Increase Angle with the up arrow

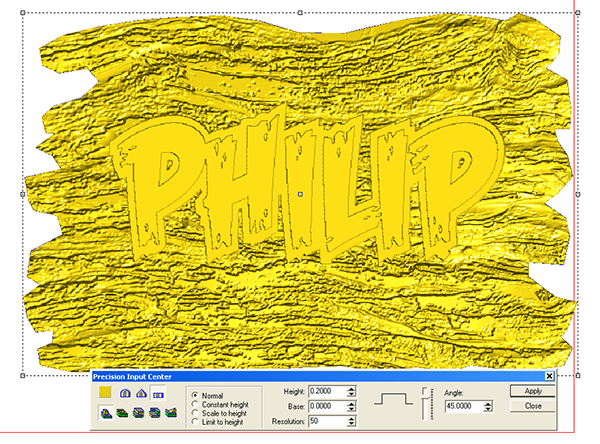488,404
